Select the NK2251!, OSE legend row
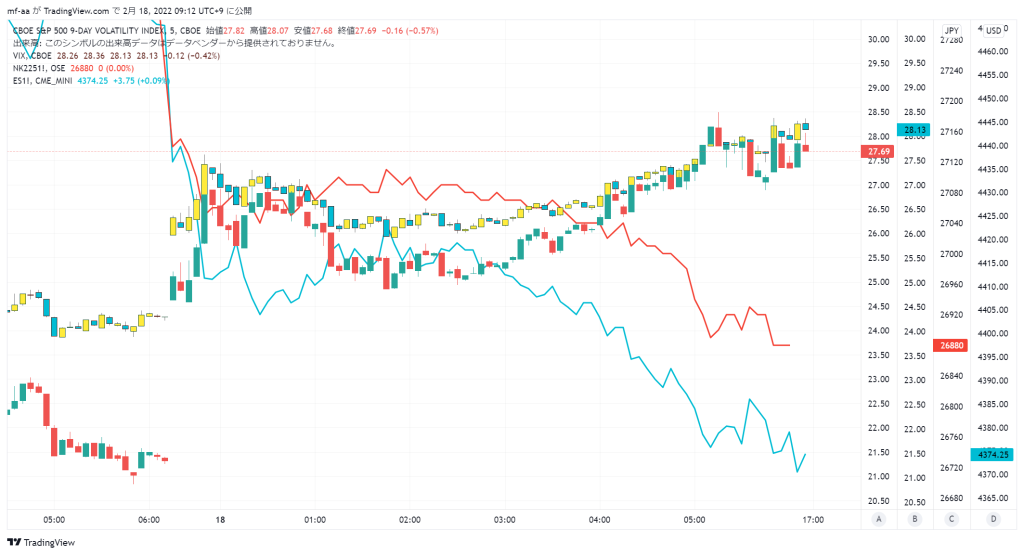The width and height of the screenshot is (1024, 555). [73, 68]
